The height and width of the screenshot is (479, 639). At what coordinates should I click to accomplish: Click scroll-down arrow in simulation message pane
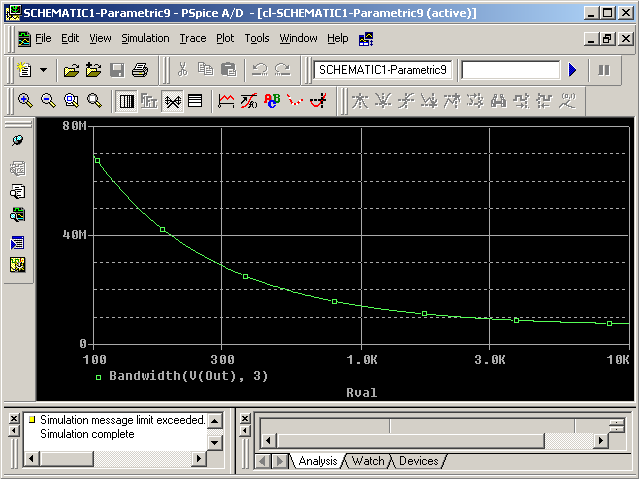[x=215, y=443]
